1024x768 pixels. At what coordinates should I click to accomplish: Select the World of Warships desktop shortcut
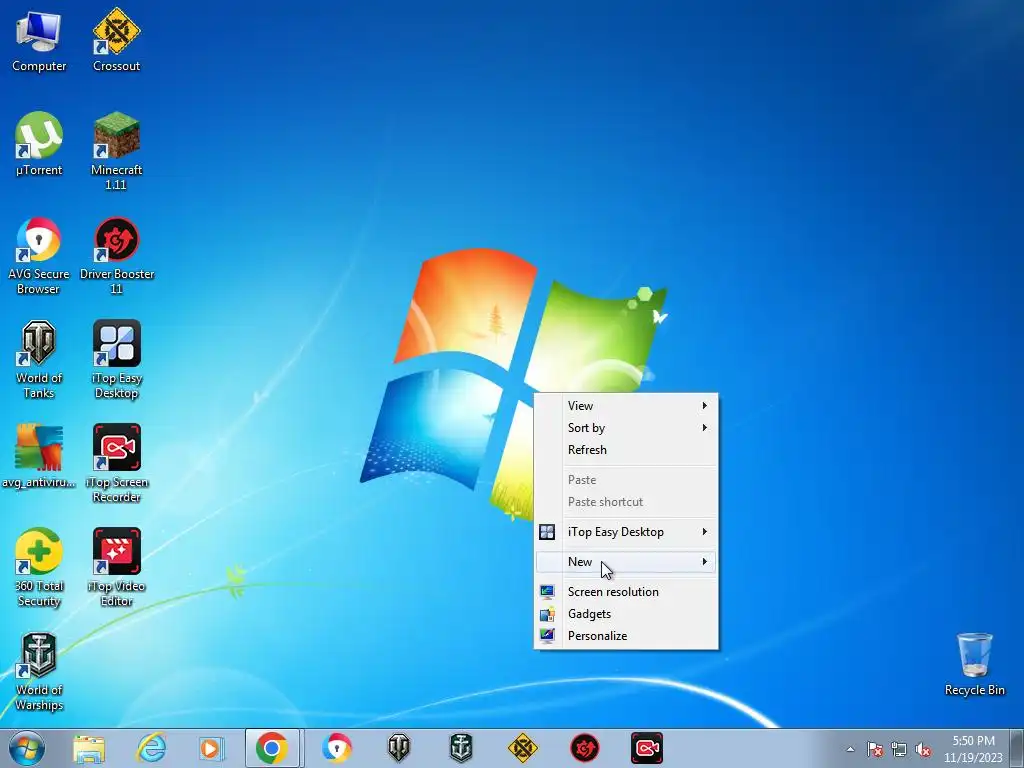click(x=39, y=672)
